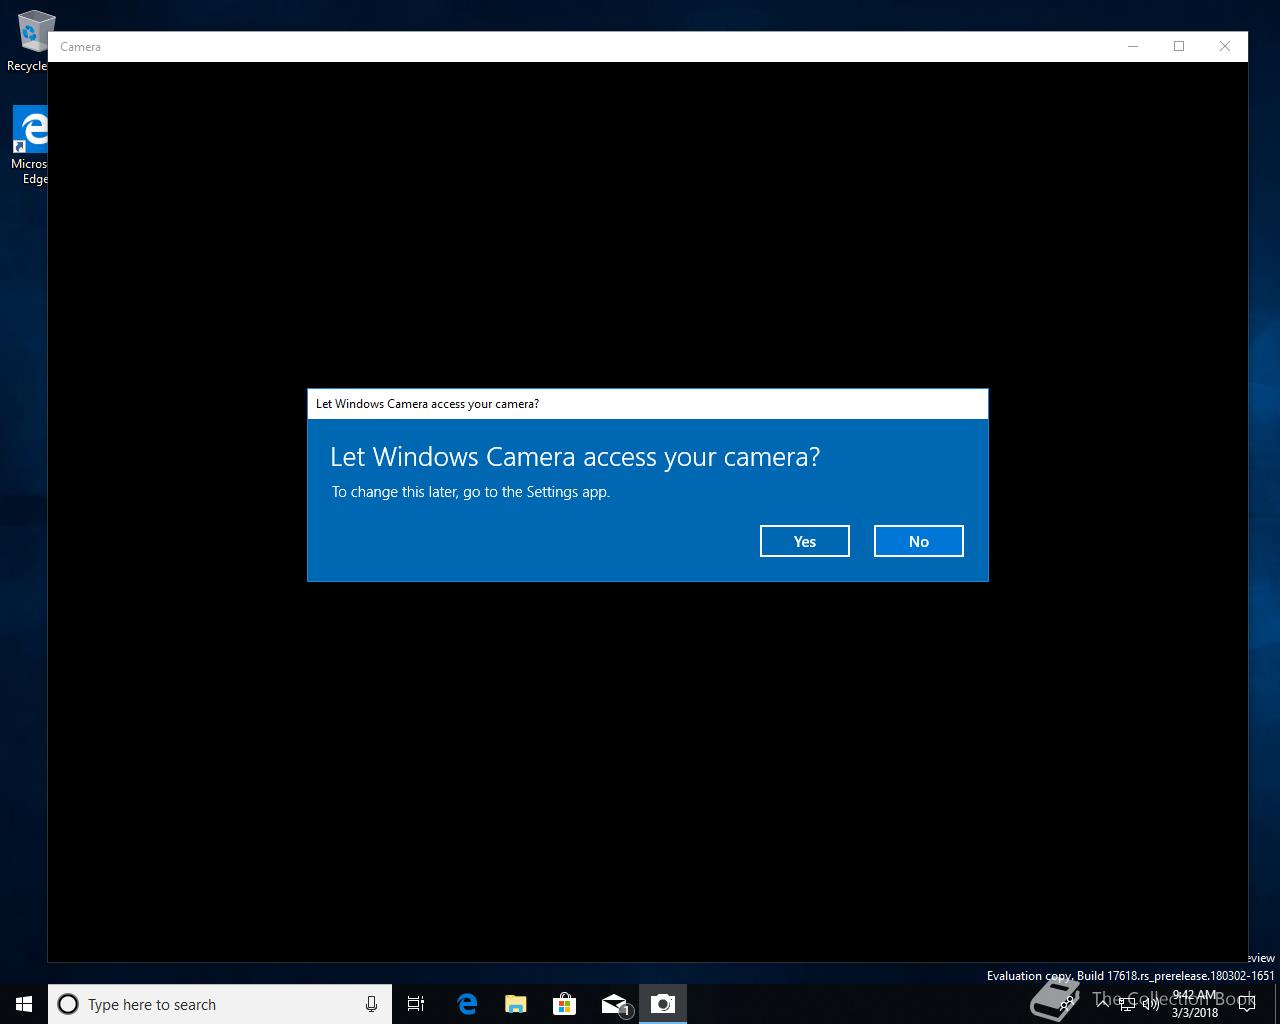Screen dimensions: 1280x1024
Task: Open Task View from the taskbar
Action: 416,1004
